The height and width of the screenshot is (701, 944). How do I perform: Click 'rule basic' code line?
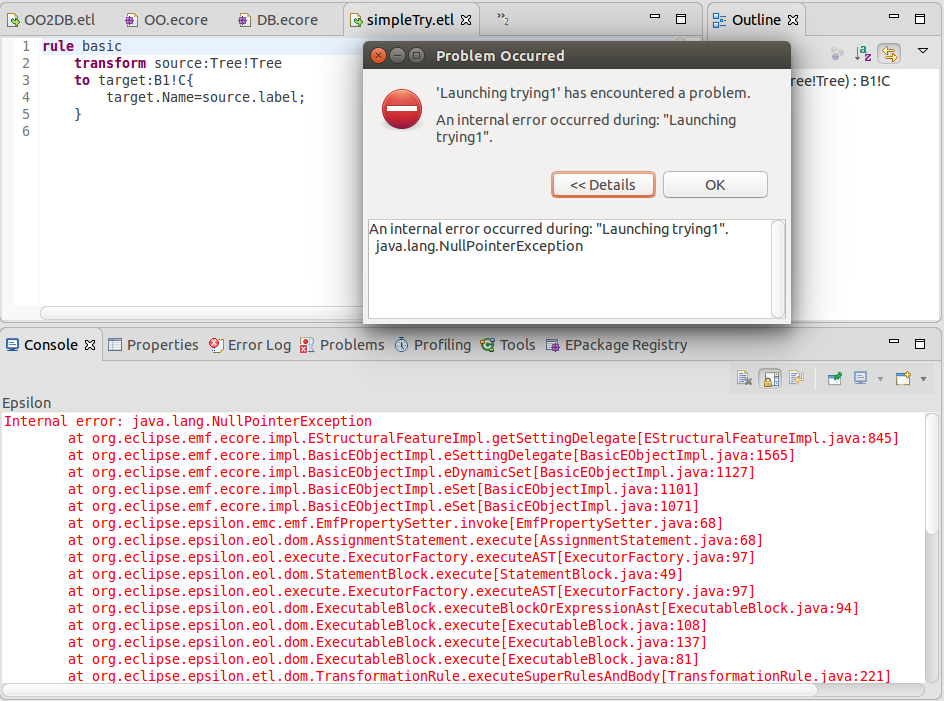82,46
